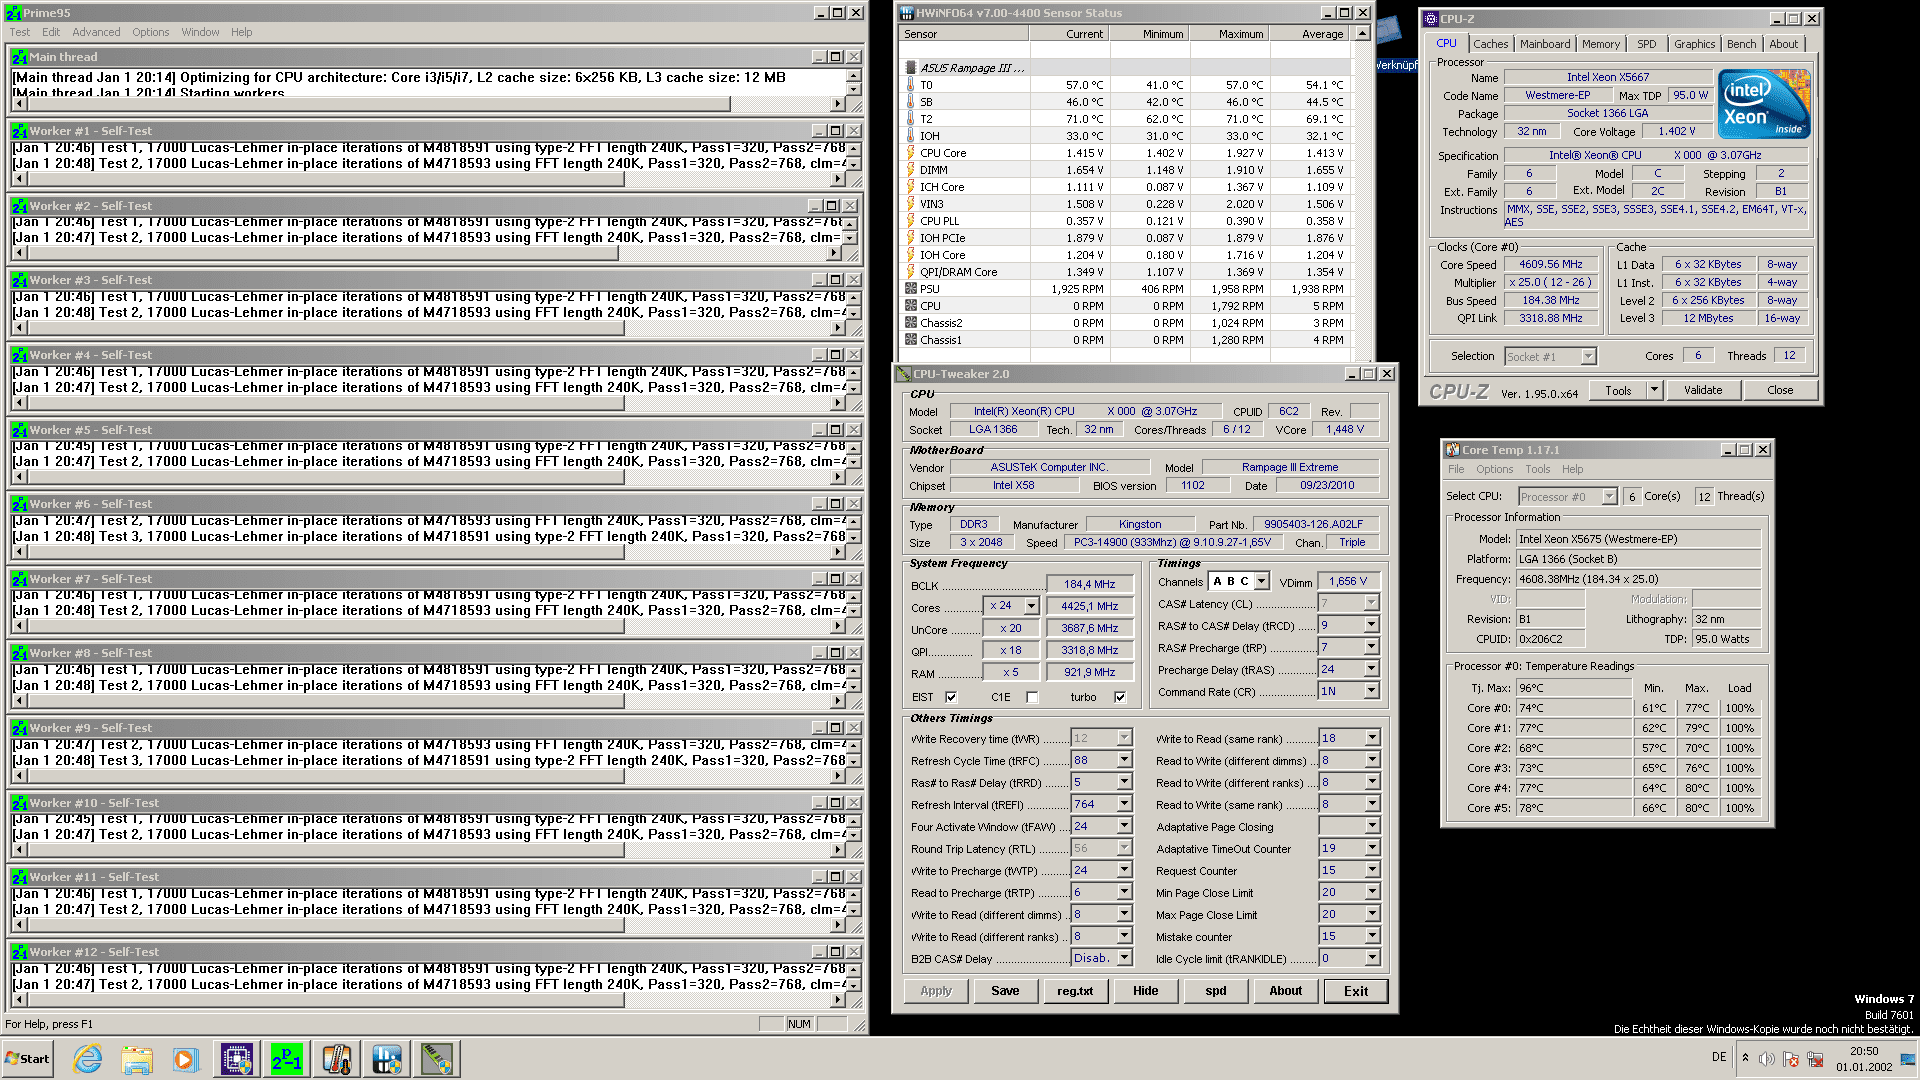Click the Intel Xeon logo in CPU-Z
1920x1080 pixels.
click(1764, 104)
